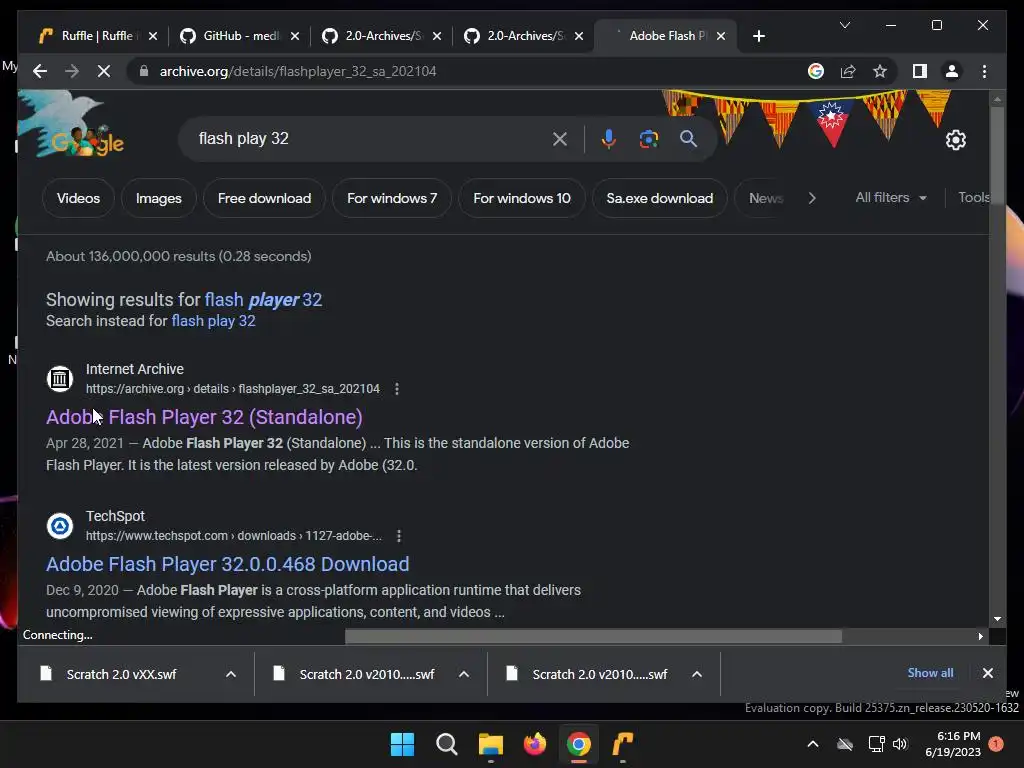1024x768 pixels.
Task: Open downloaded Scratch 2.0 vXX.swf file
Action: tap(121, 674)
